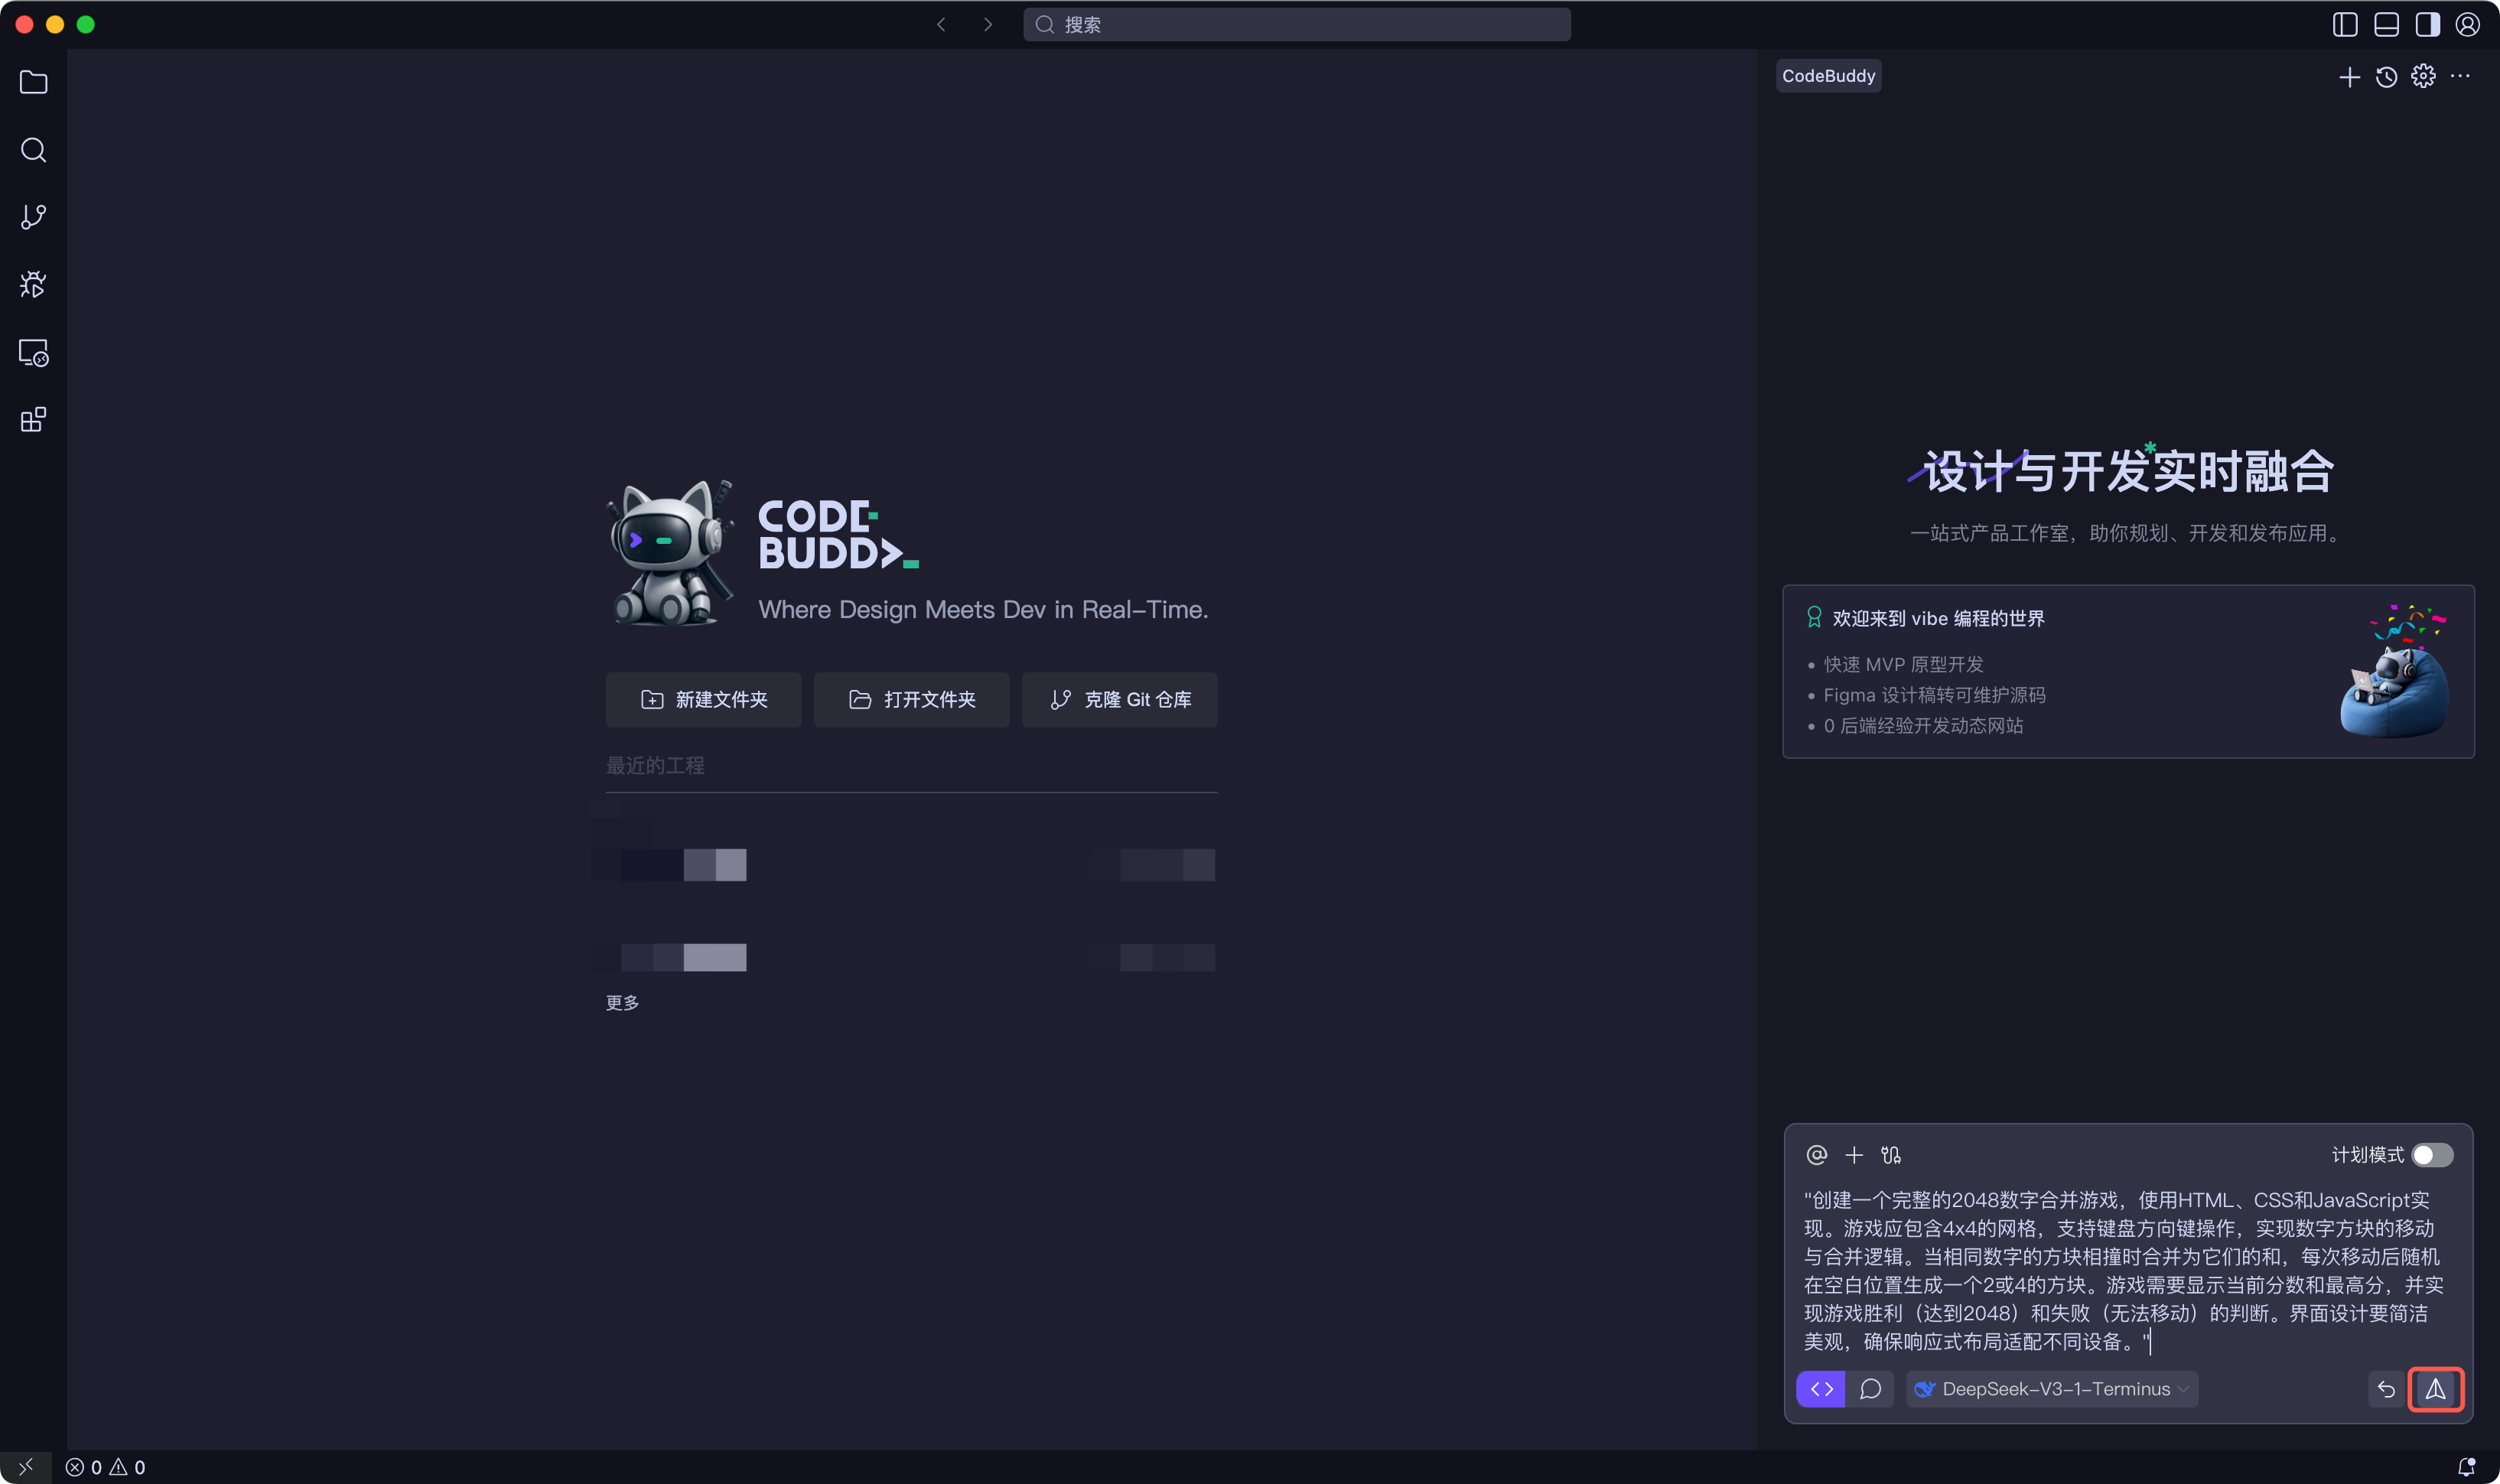
Task: Open the Source Control branch icon
Action: (33, 217)
